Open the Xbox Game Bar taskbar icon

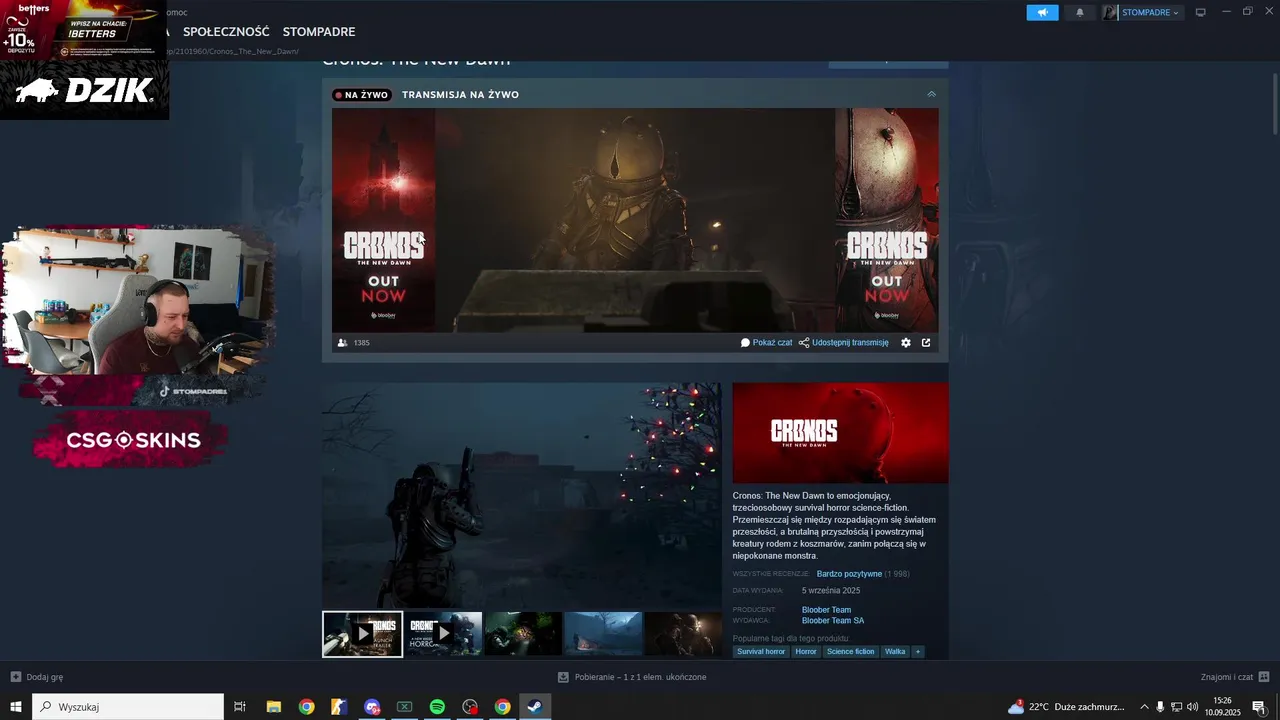pyautogui.click(x=404, y=707)
